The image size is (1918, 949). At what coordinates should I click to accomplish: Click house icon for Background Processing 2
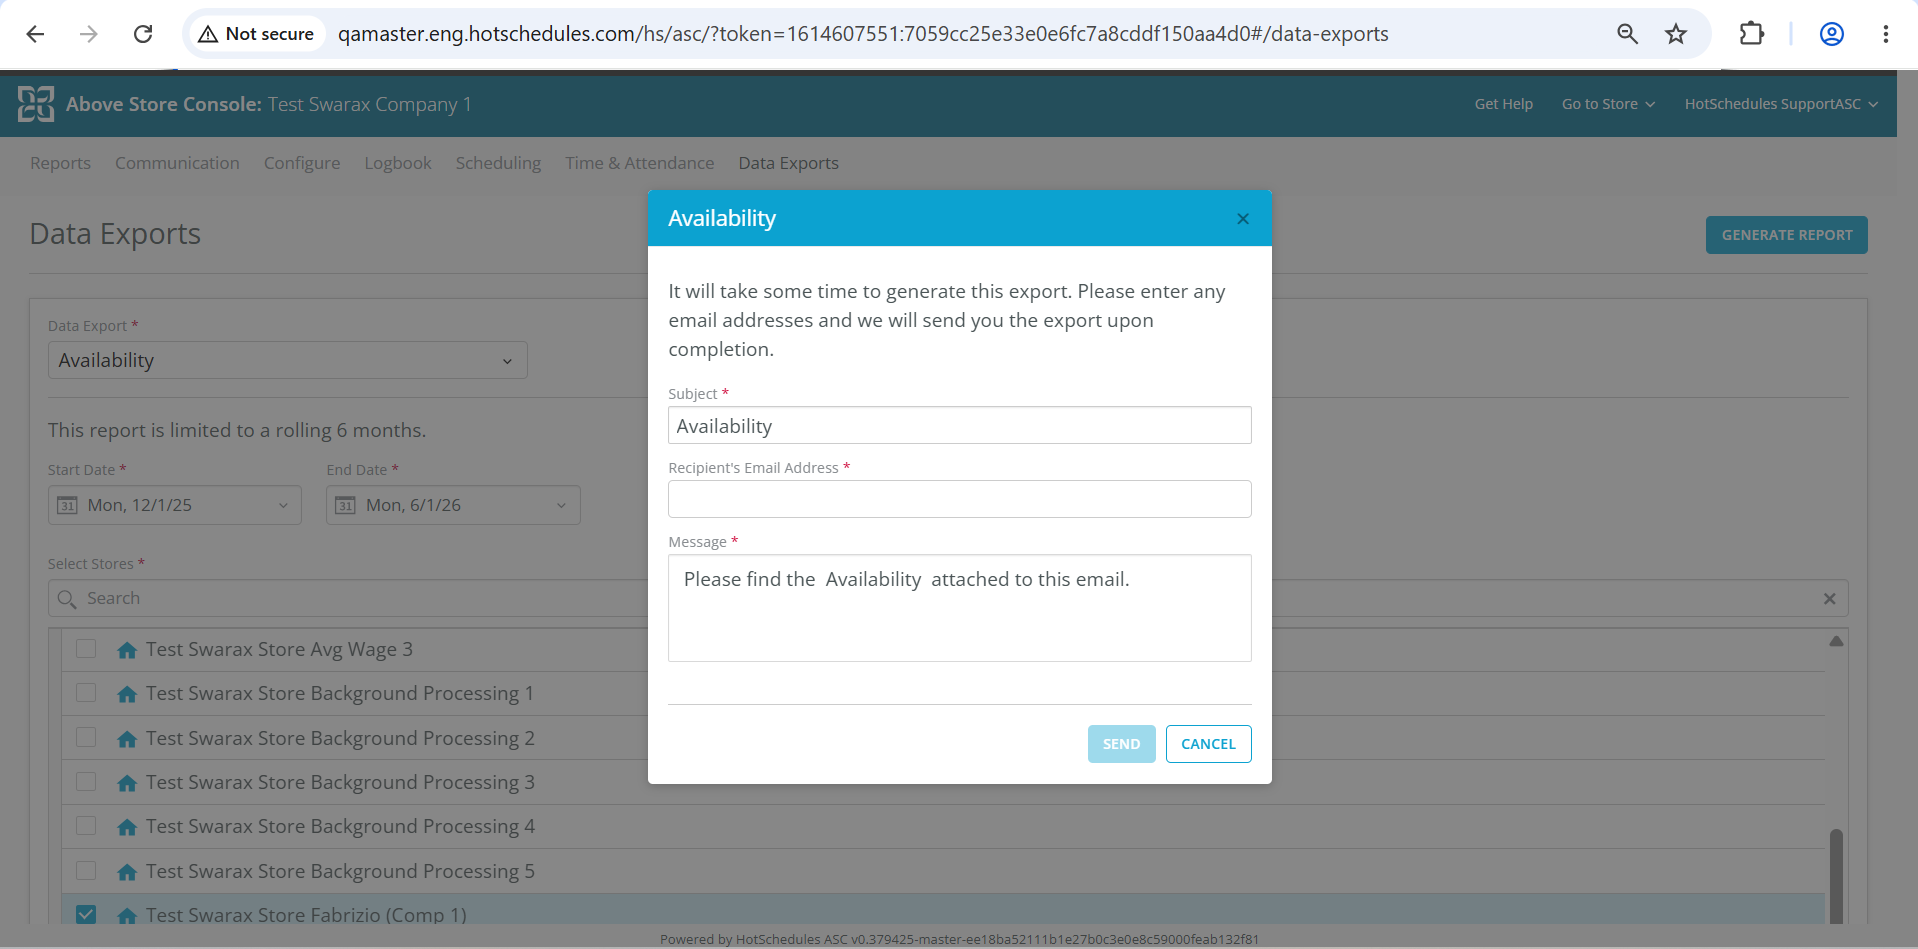127,739
